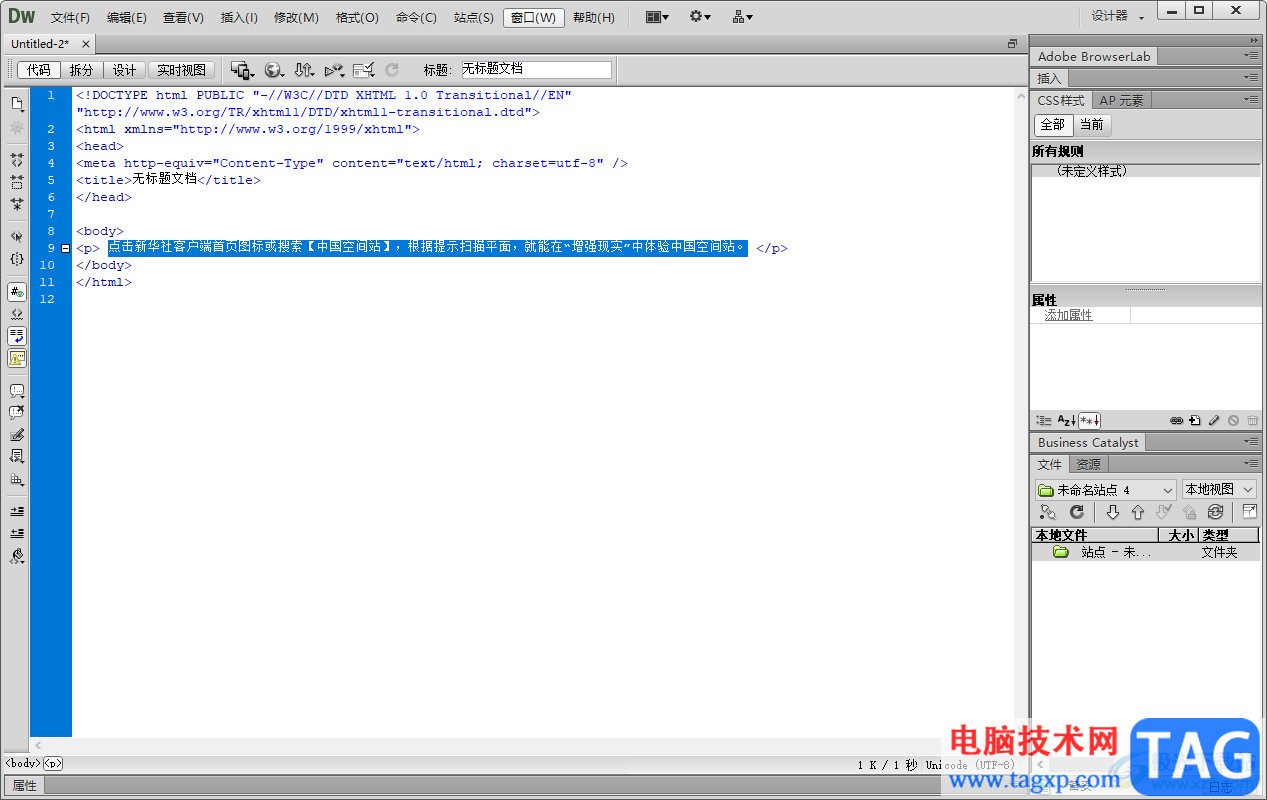Click the Check Browser Compatibility icon
This screenshot has height=800, width=1267.
(x=364, y=70)
